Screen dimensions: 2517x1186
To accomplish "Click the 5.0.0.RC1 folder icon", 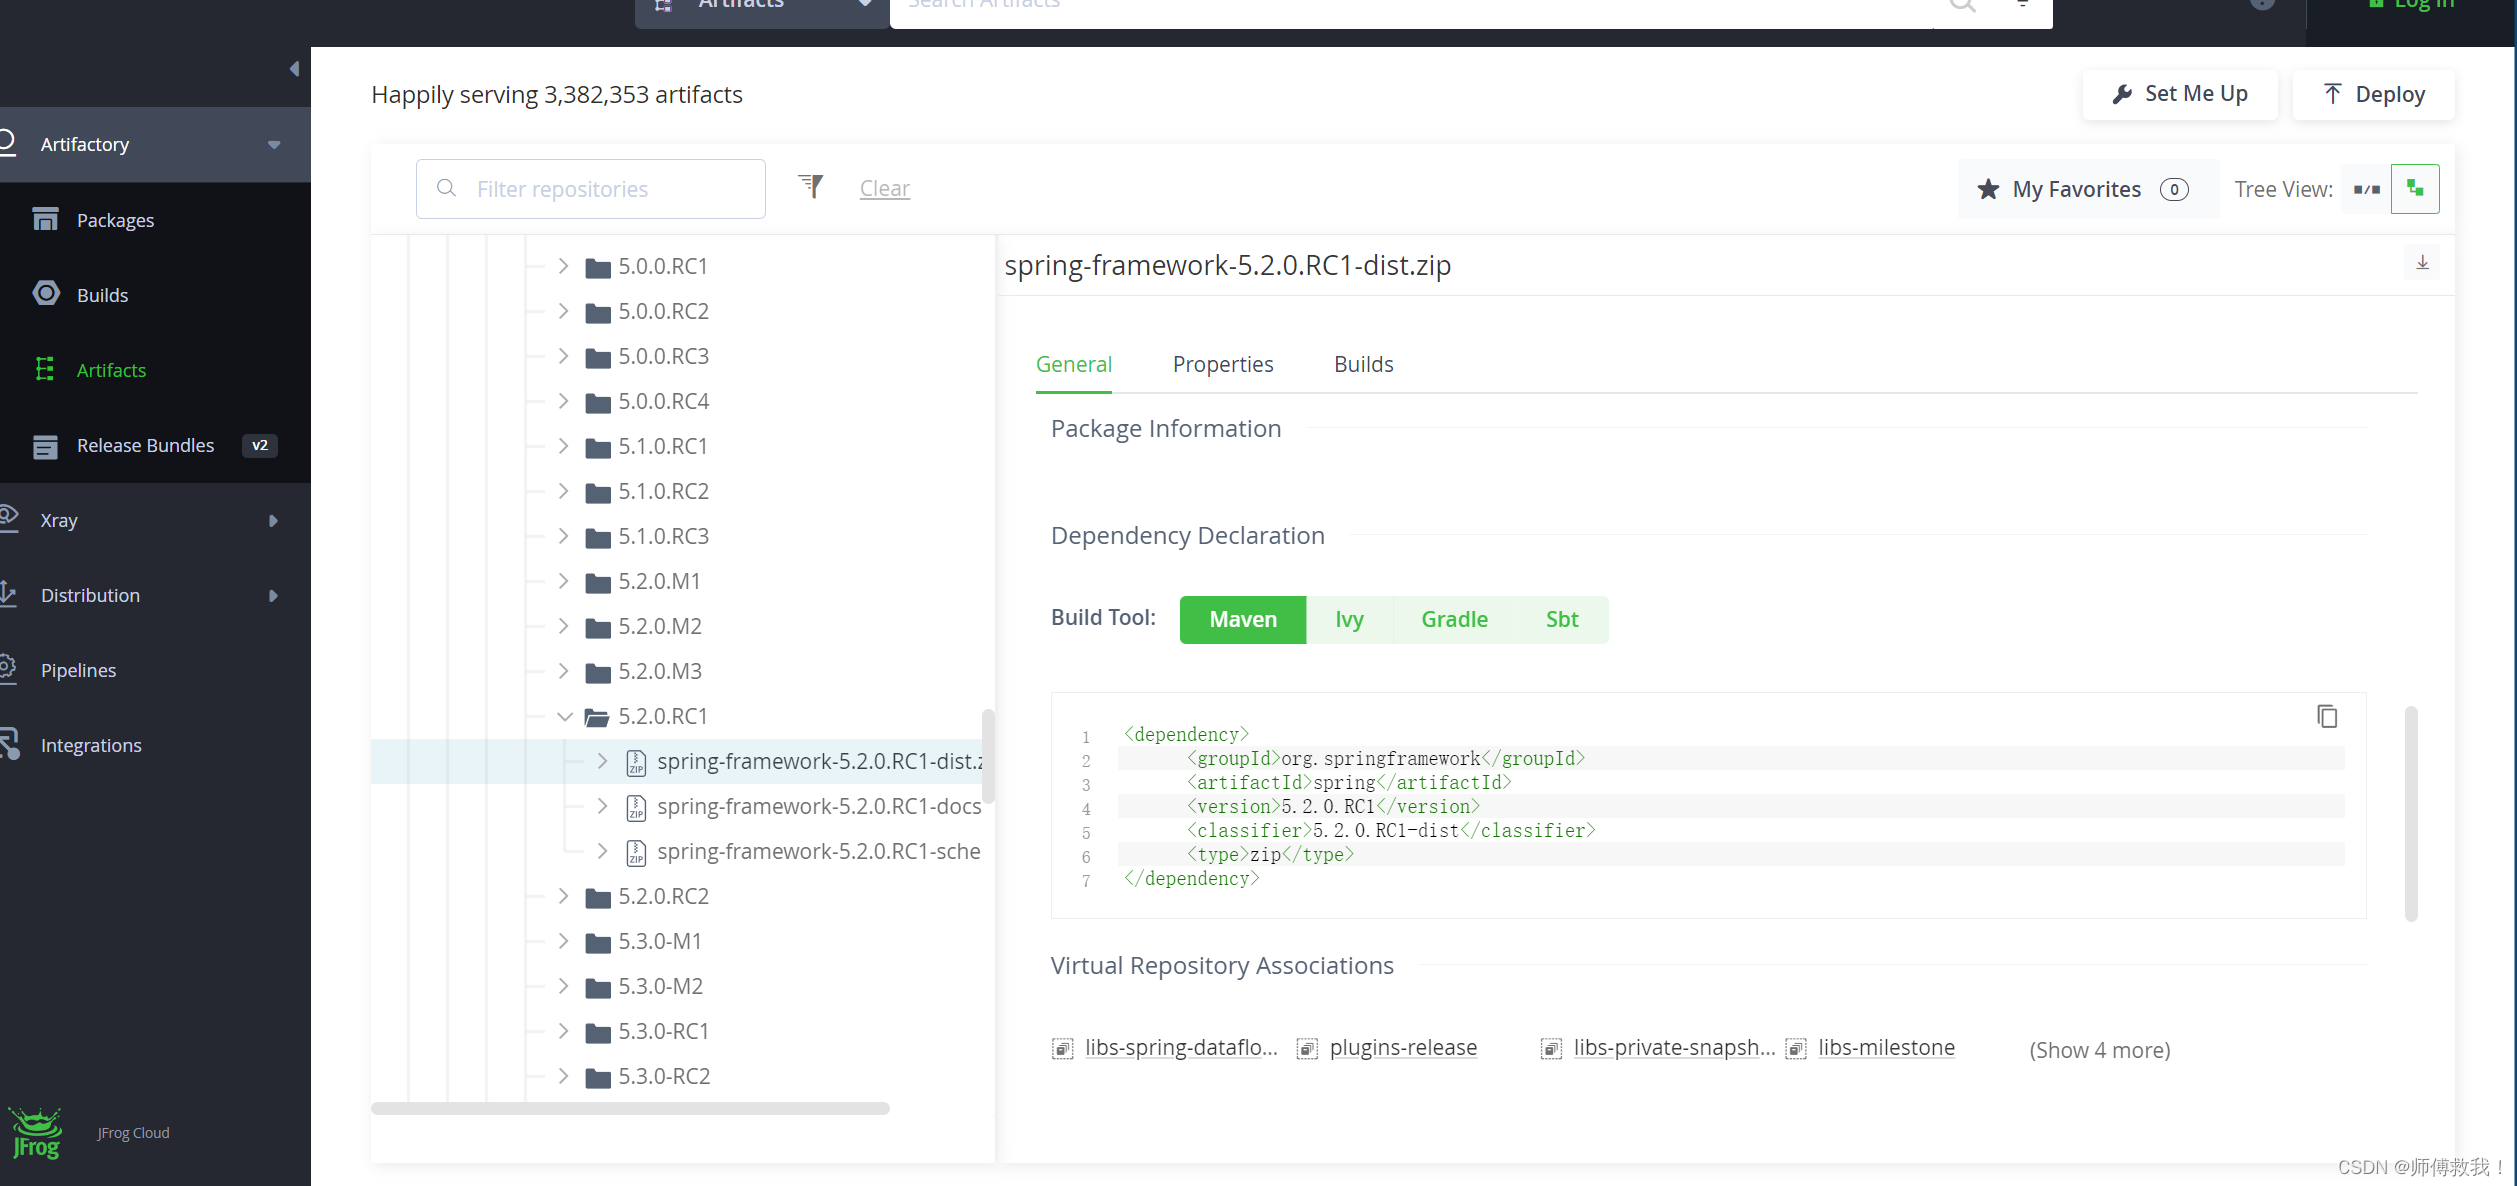I will [x=598, y=267].
